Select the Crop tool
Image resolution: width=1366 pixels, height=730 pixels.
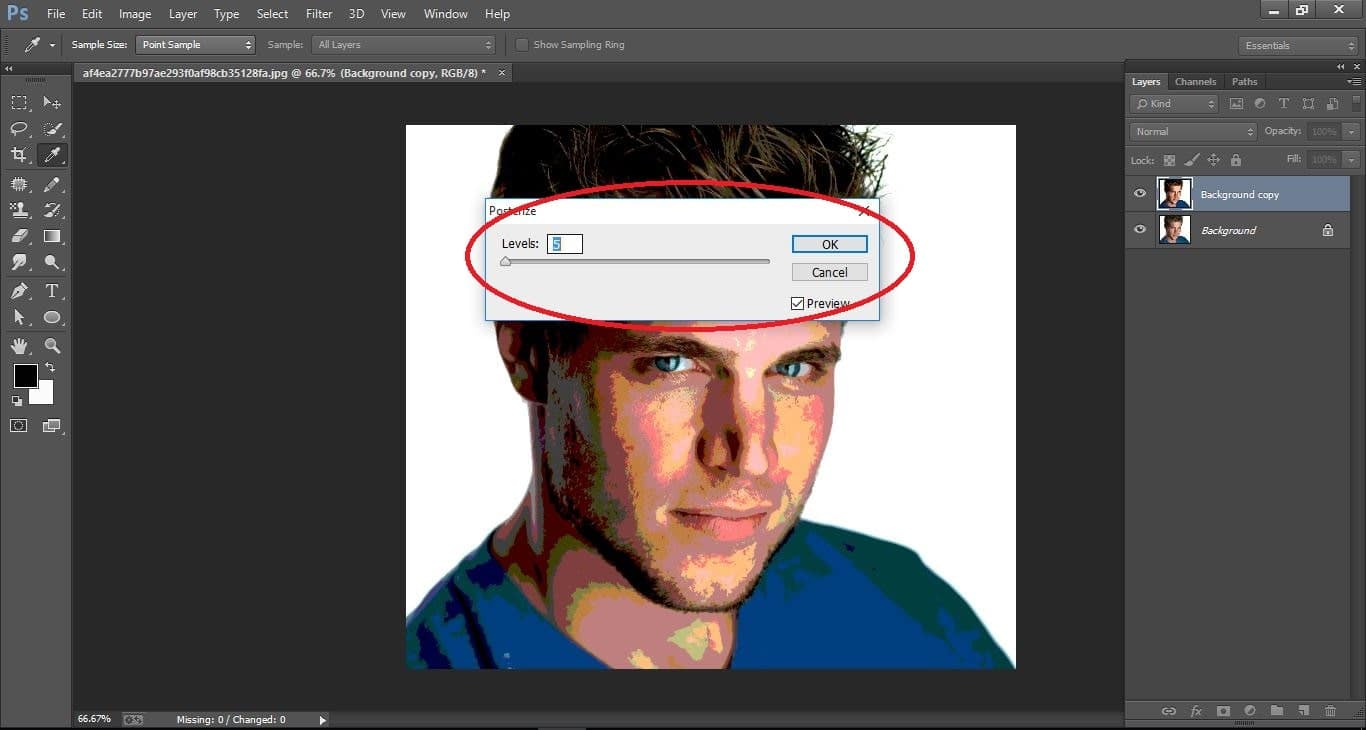20,155
